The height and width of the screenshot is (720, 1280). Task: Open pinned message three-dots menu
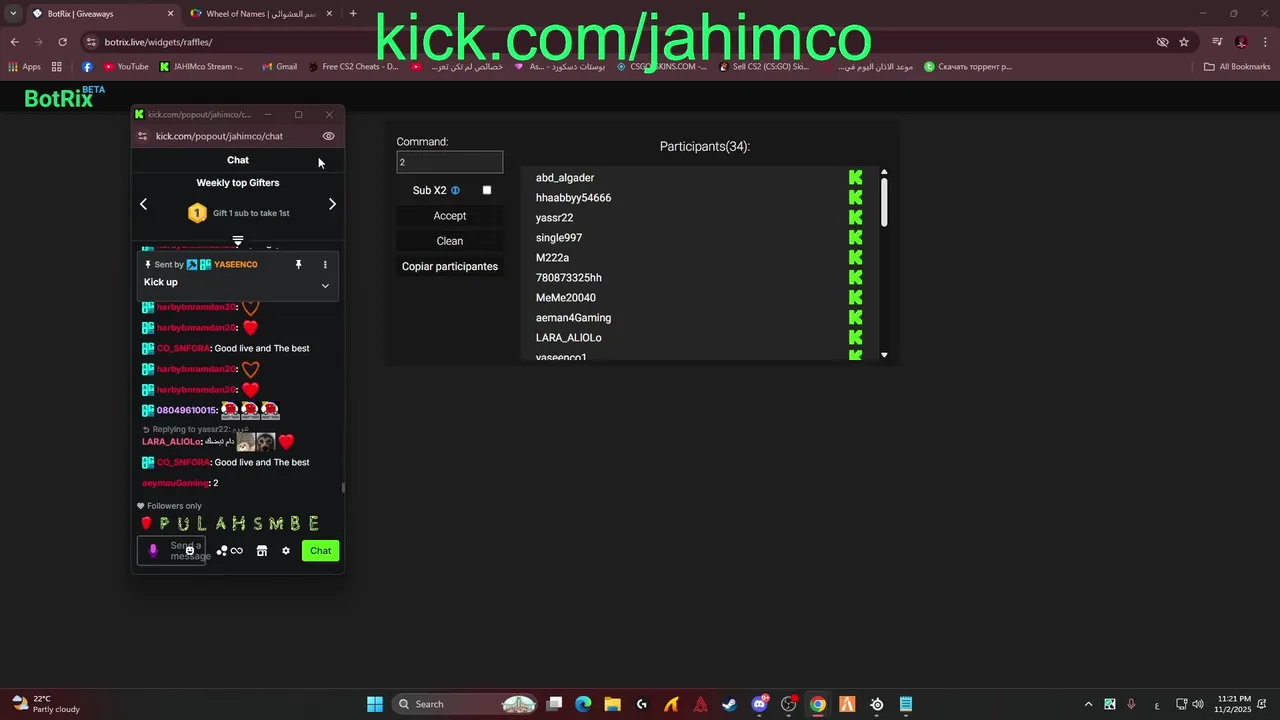tap(325, 265)
